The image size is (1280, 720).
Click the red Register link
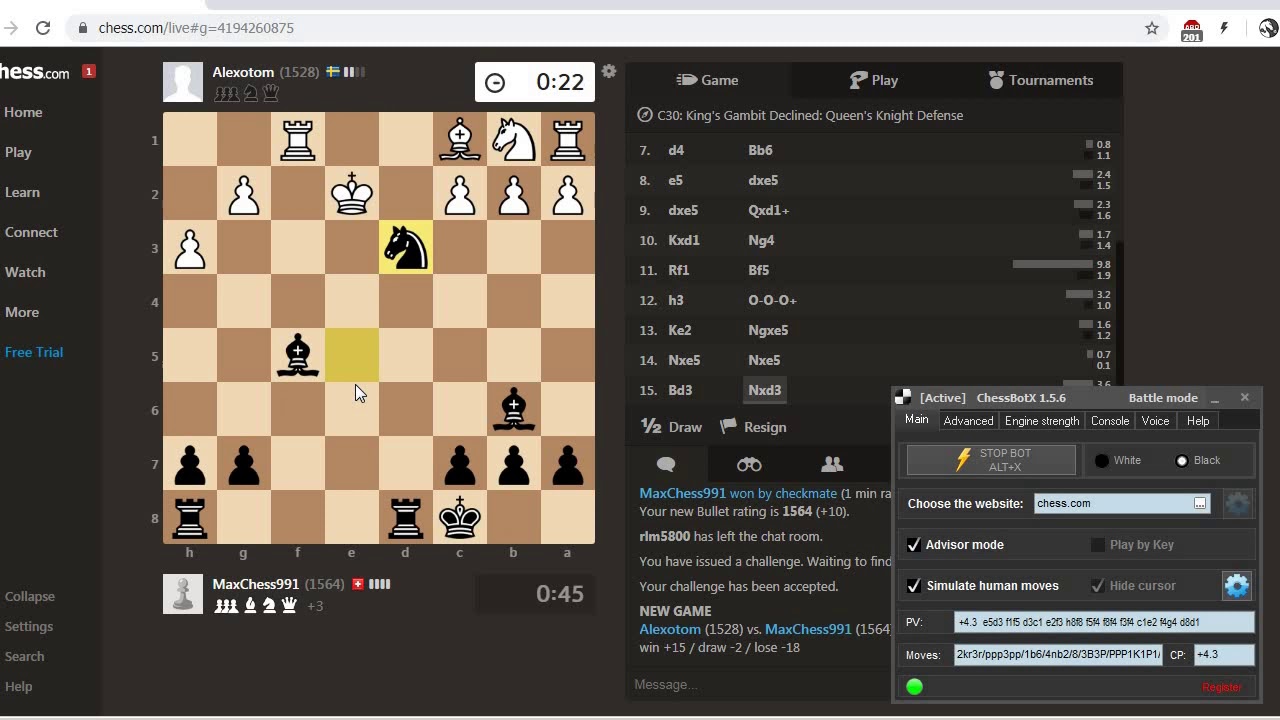coord(1222,687)
